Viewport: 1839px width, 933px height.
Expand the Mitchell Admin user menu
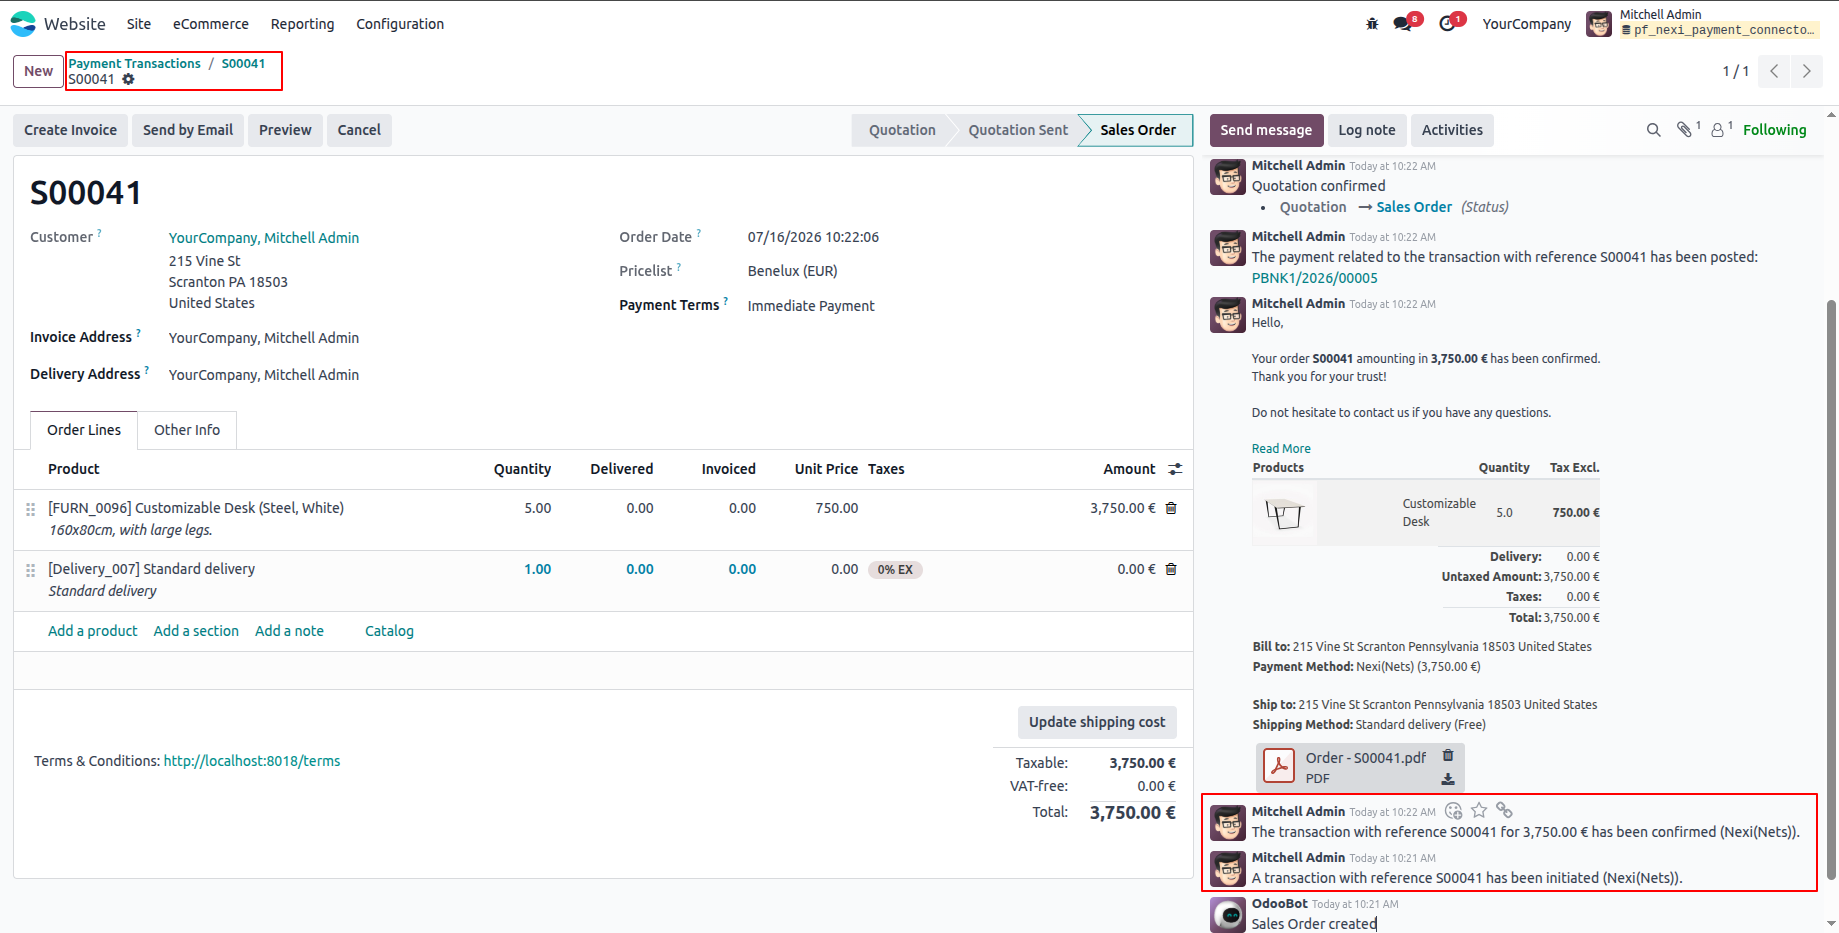click(x=1701, y=23)
